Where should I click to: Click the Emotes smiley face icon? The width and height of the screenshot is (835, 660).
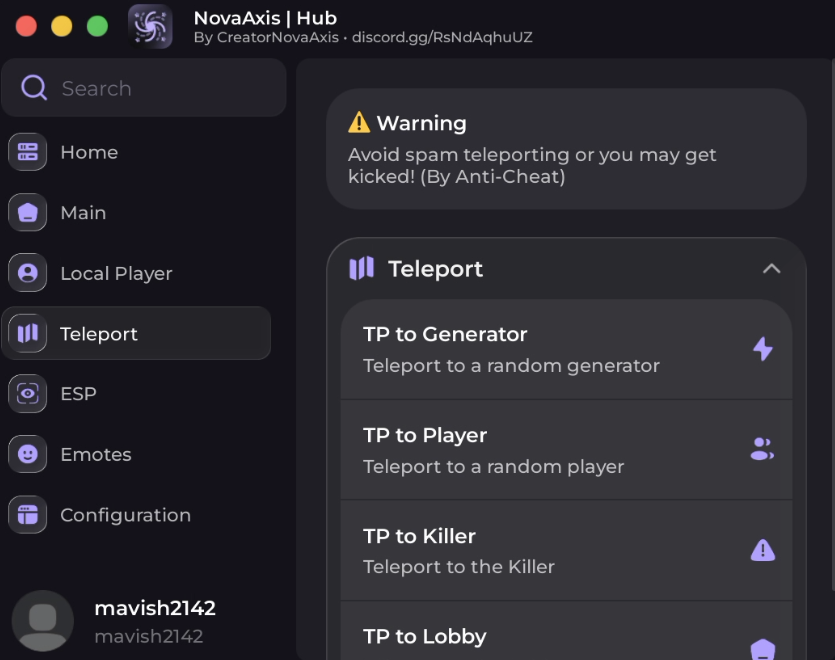click(x=28, y=454)
